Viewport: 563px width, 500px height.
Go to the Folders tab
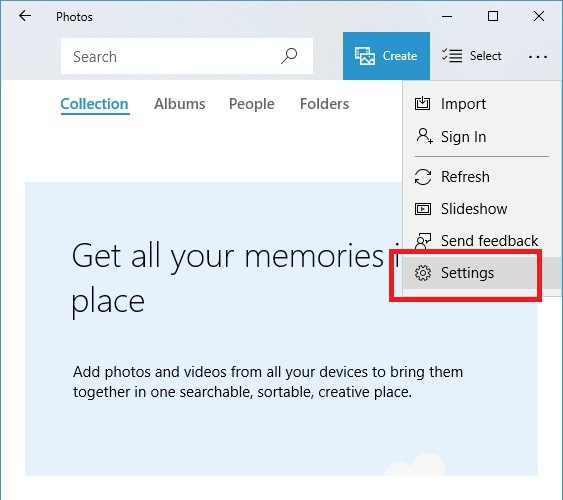[324, 104]
